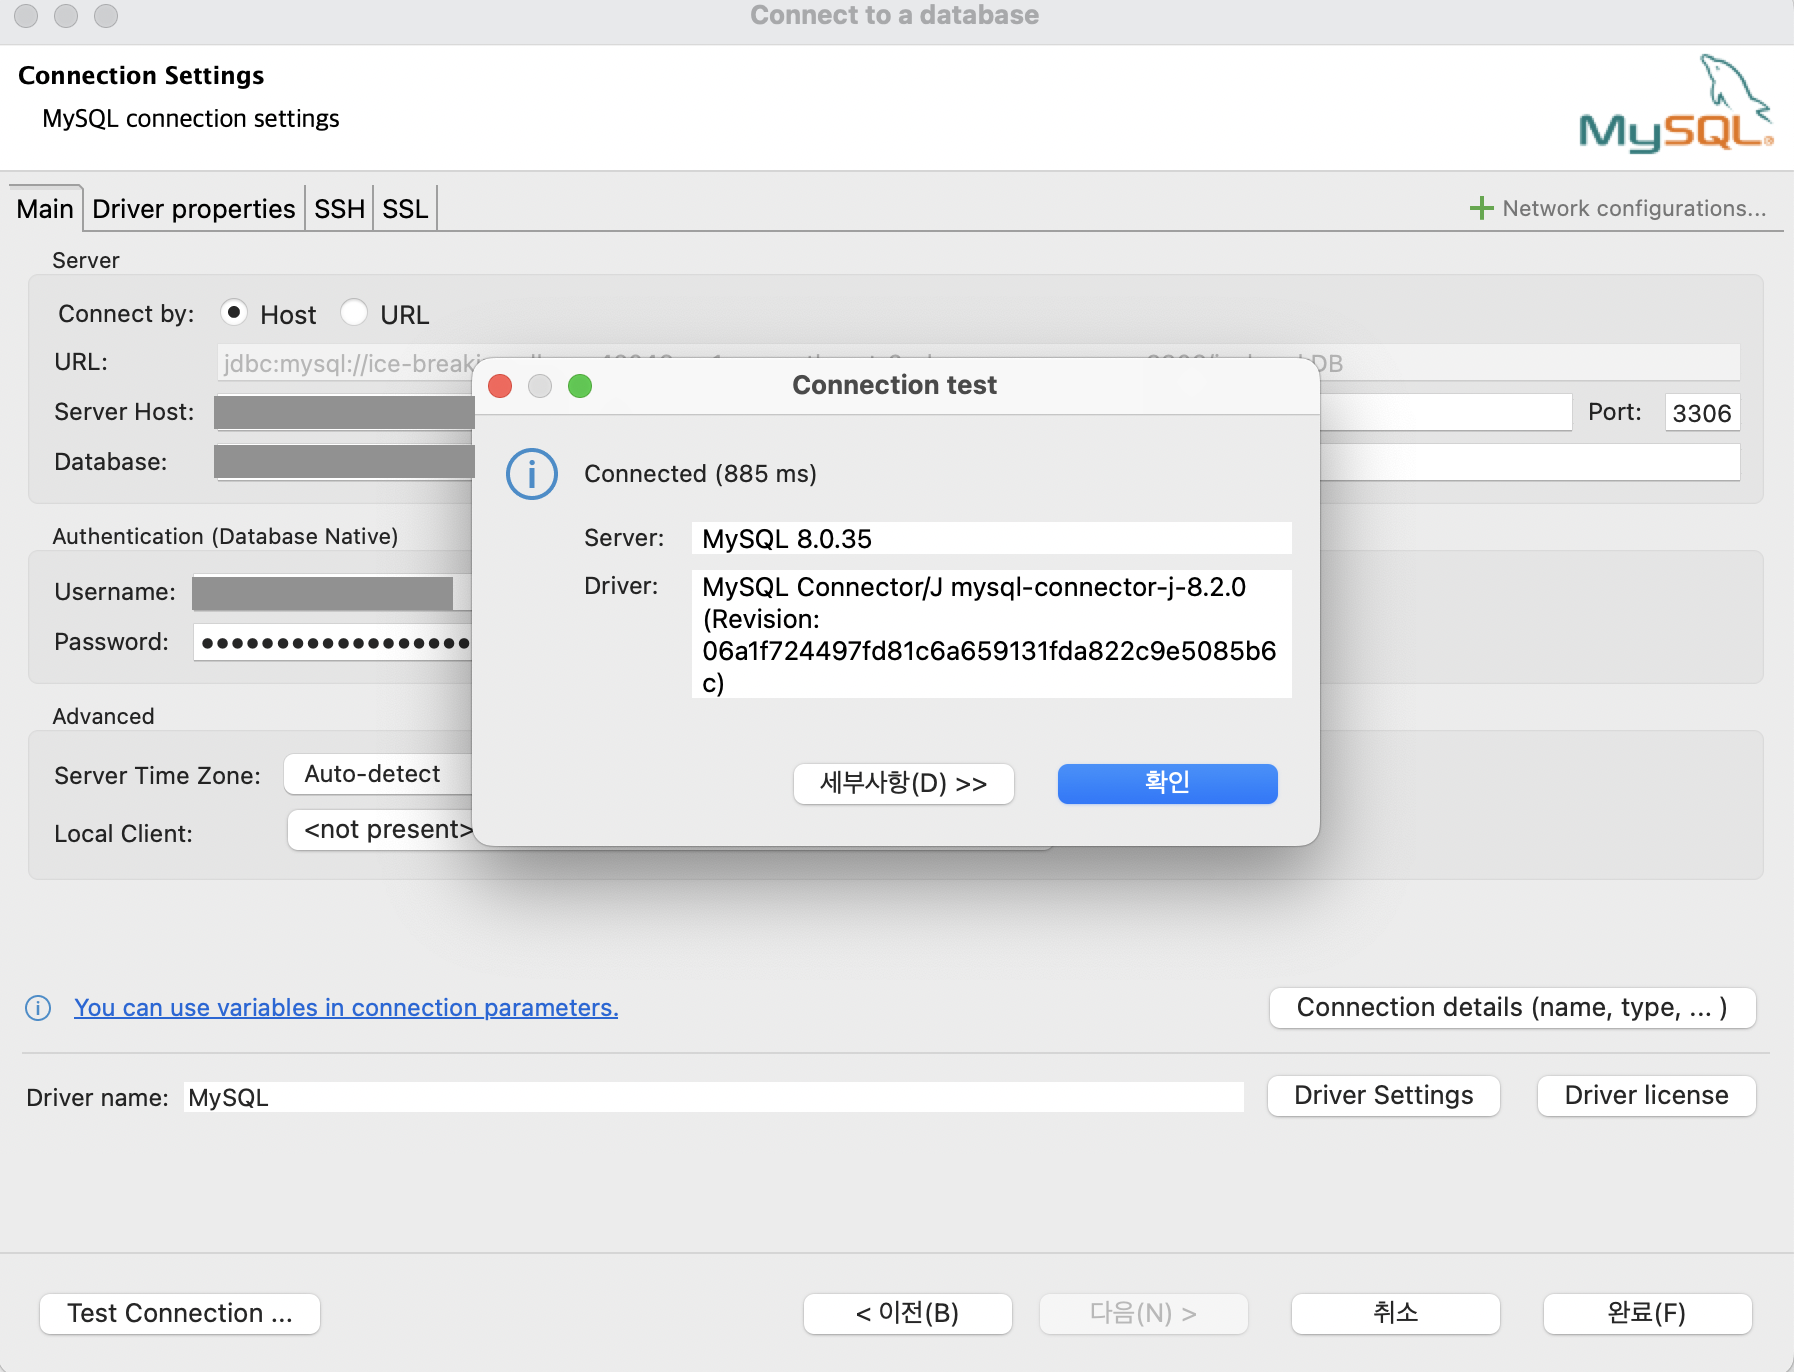
Task: Click the Password input field
Action: (331, 642)
